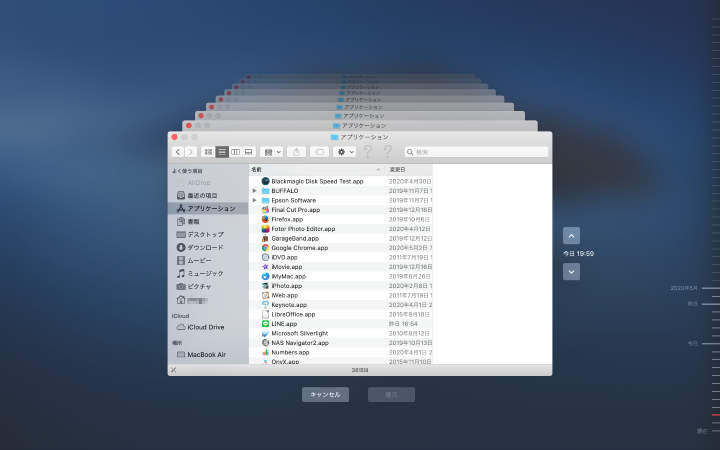The image size is (720, 450).
Task: Click the 38項目 status bar text
Action: coord(360,370)
